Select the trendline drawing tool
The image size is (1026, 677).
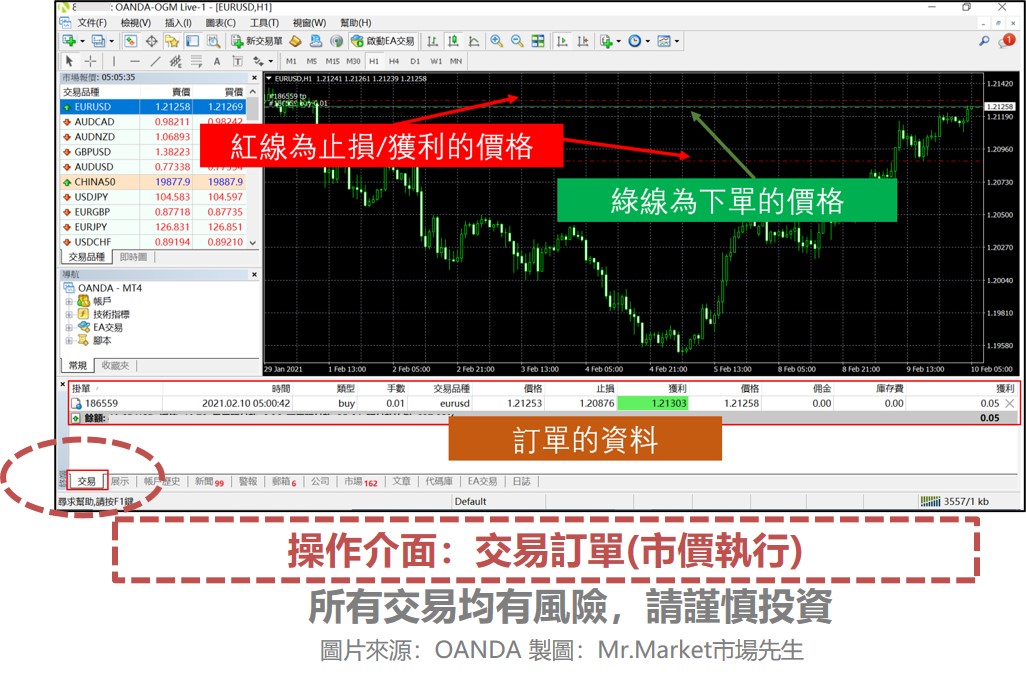(x=155, y=61)
